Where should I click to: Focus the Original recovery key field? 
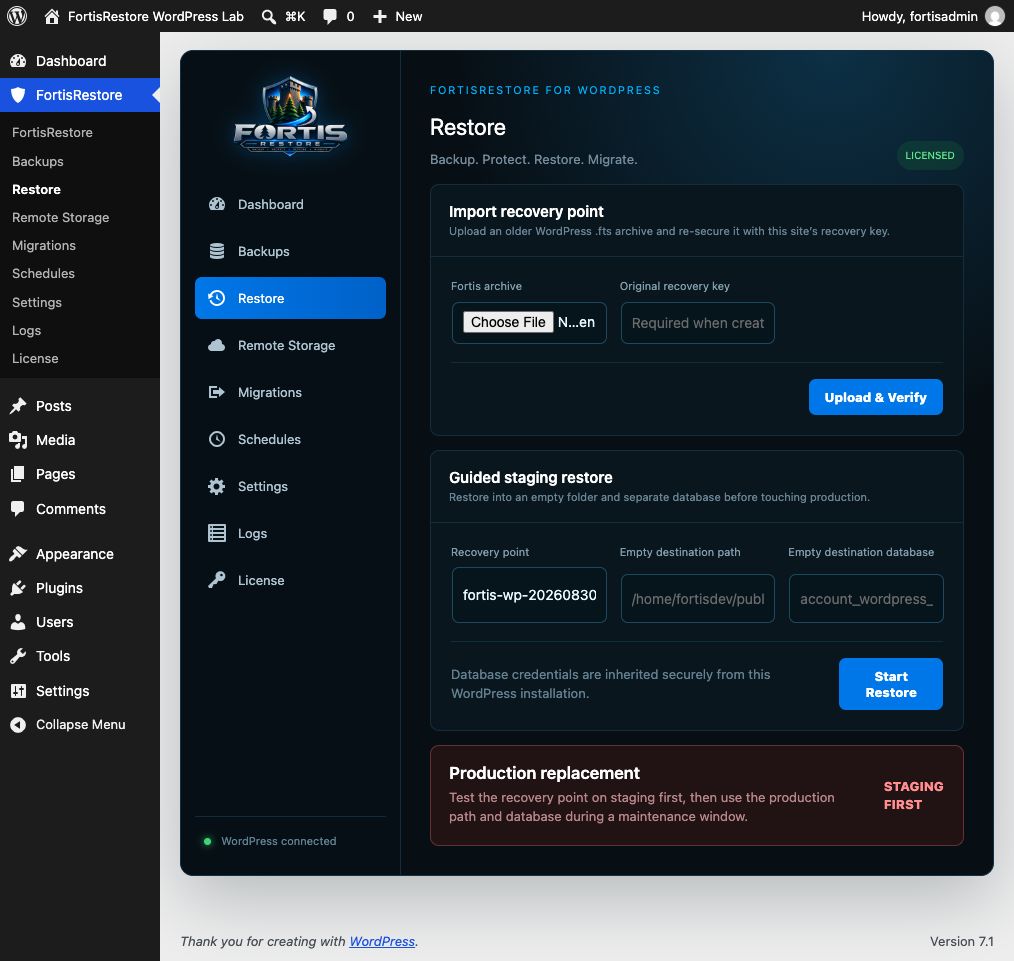click(x=697, y=323)
